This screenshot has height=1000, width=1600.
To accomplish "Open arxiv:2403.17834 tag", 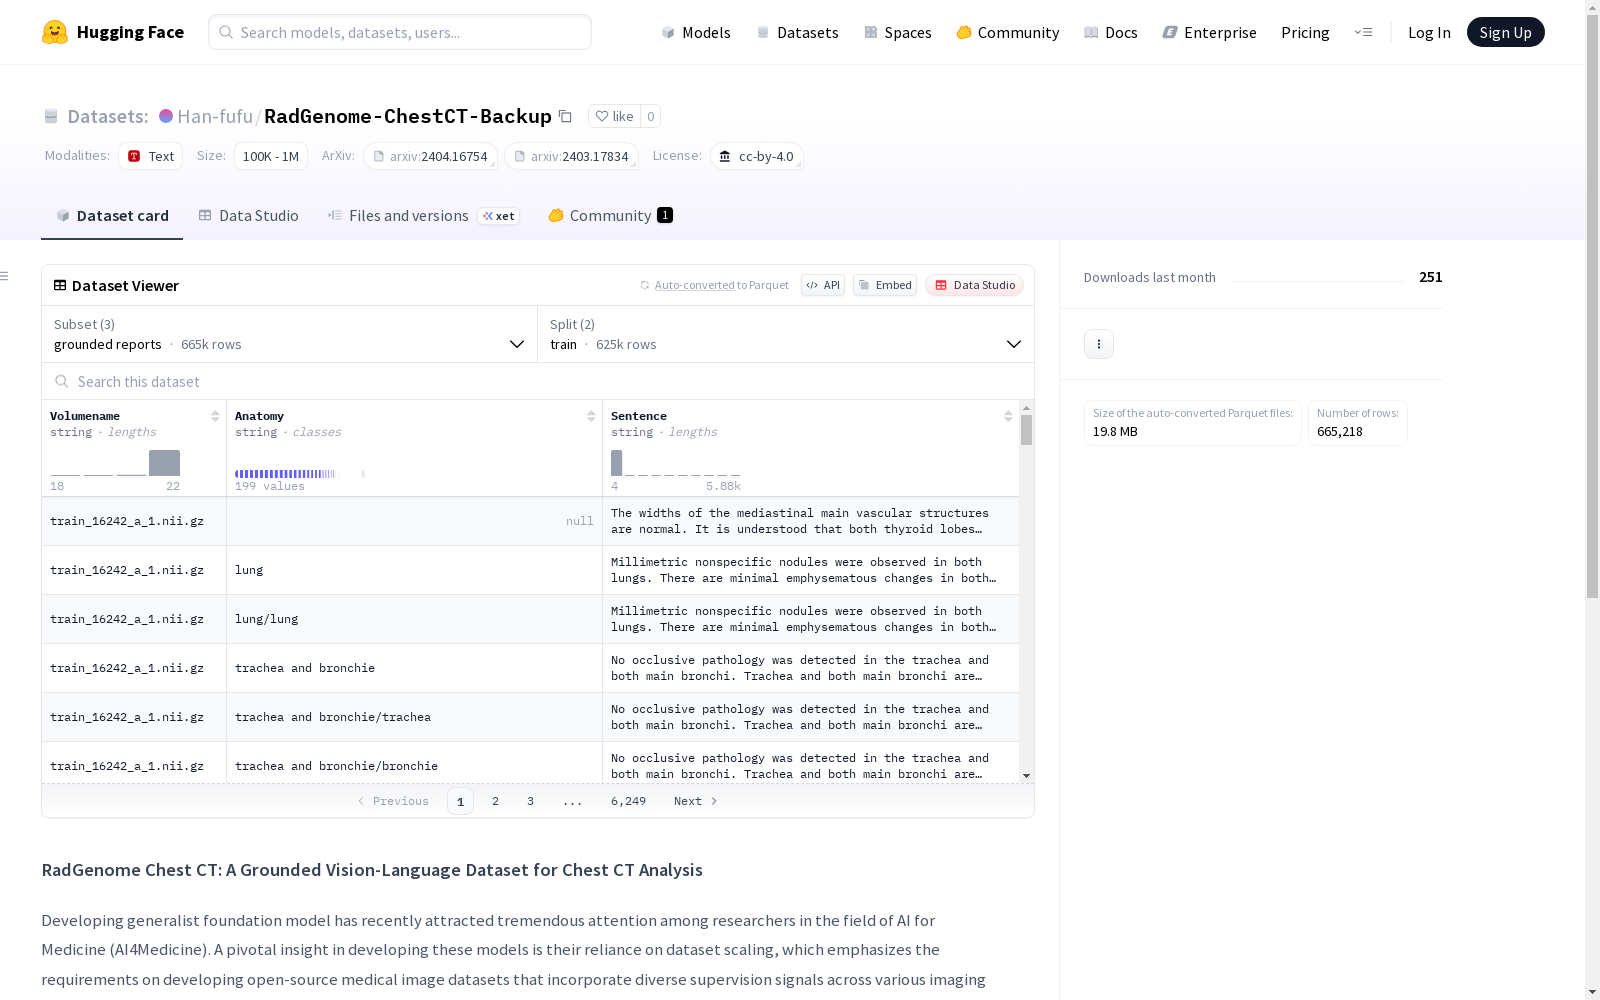I will pyautogui.click(x=571, y=157).
